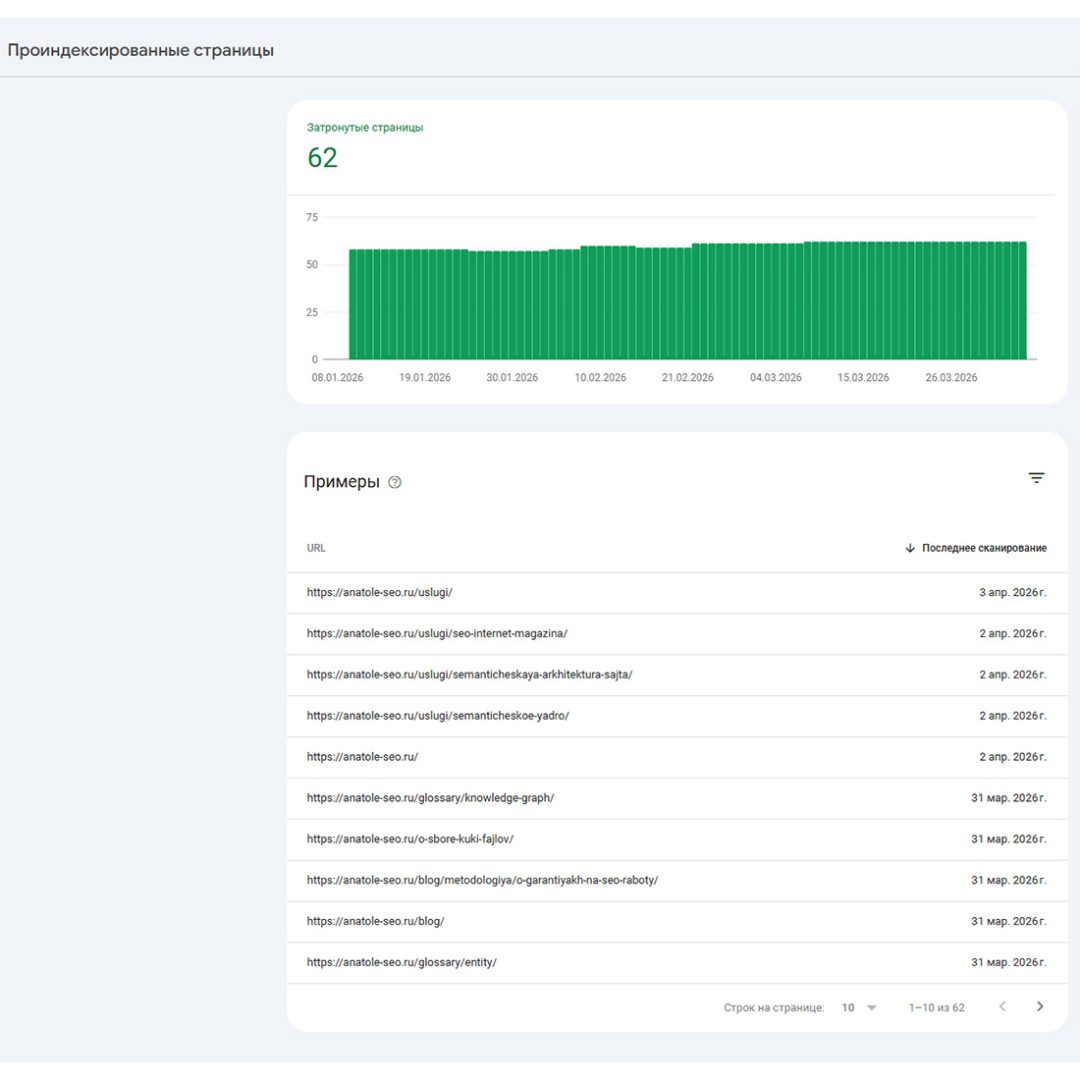Go to previous page of results

(1002, 1007)
